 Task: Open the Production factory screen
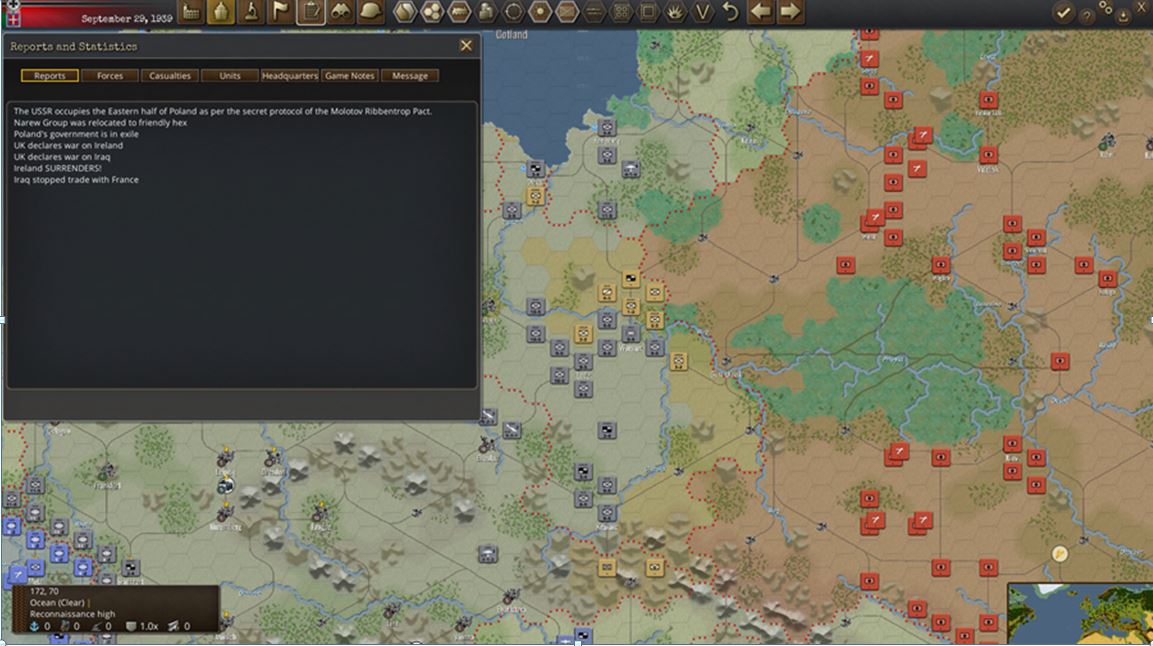point(191,12)
